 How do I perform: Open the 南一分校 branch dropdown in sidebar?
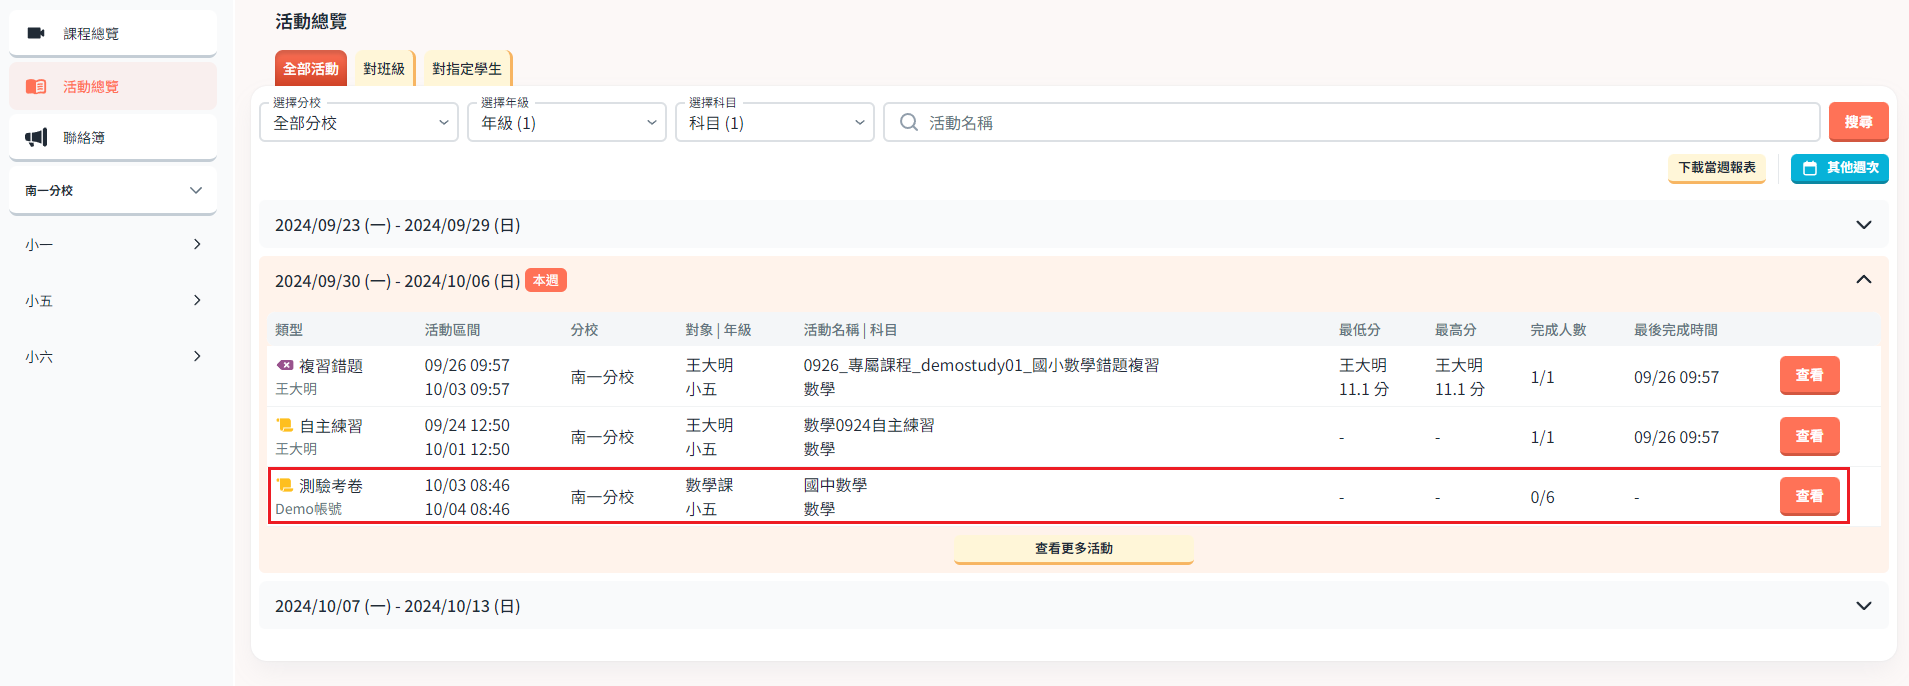pyautogui.click(x=113, y=190)
